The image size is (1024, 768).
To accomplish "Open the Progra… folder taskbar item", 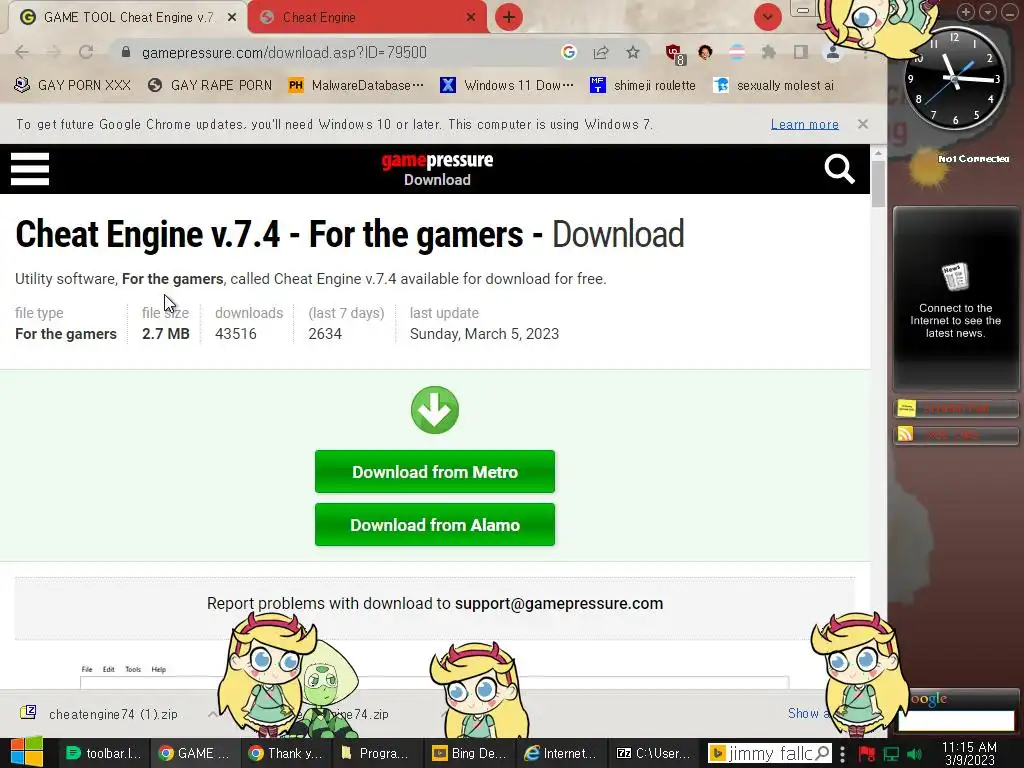I will 376,753.
